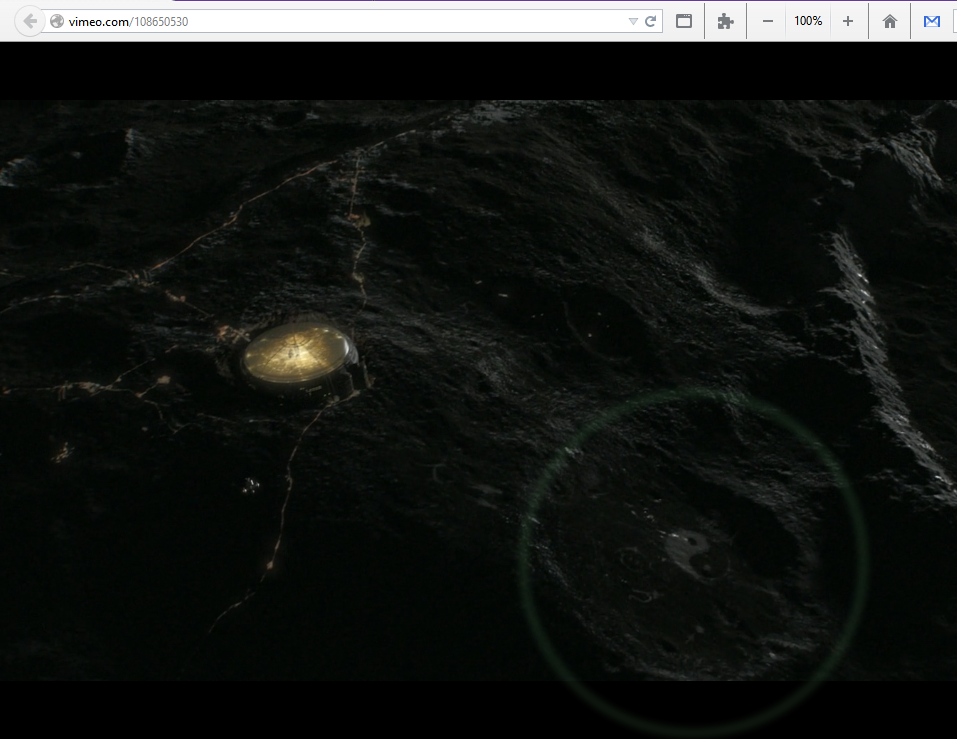Zoom out with the minus button
Screen dimensions: 957x739
click(x=768, y=21)
